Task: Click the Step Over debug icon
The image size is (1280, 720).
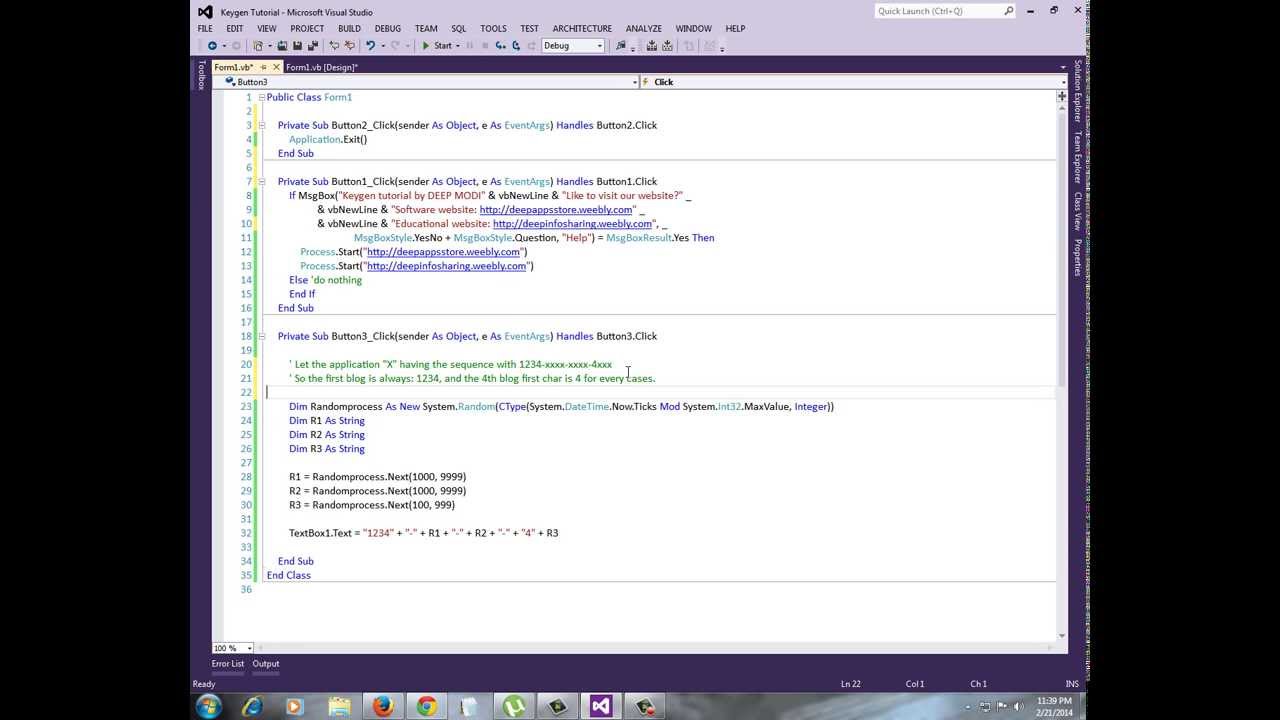Action: pos(516,45)
